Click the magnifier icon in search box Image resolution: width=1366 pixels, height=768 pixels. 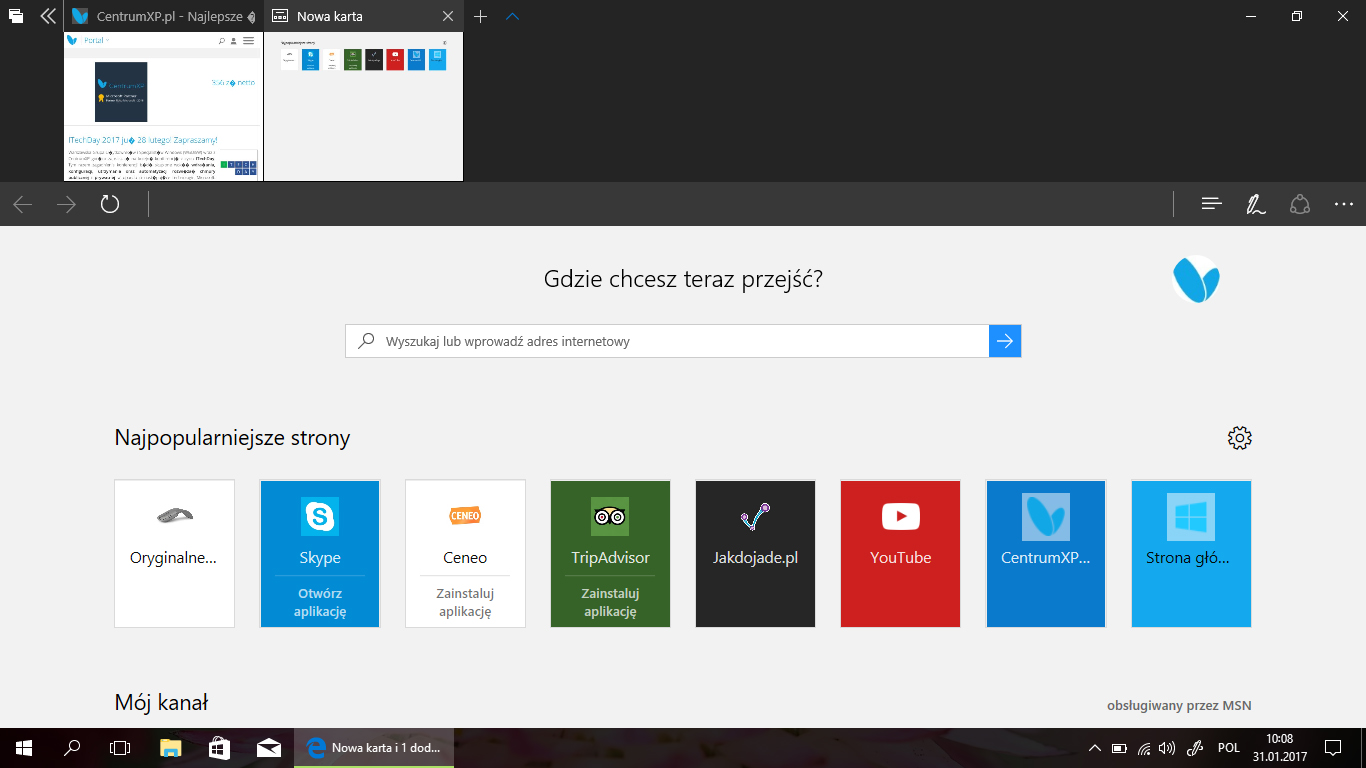click(367, 341)
